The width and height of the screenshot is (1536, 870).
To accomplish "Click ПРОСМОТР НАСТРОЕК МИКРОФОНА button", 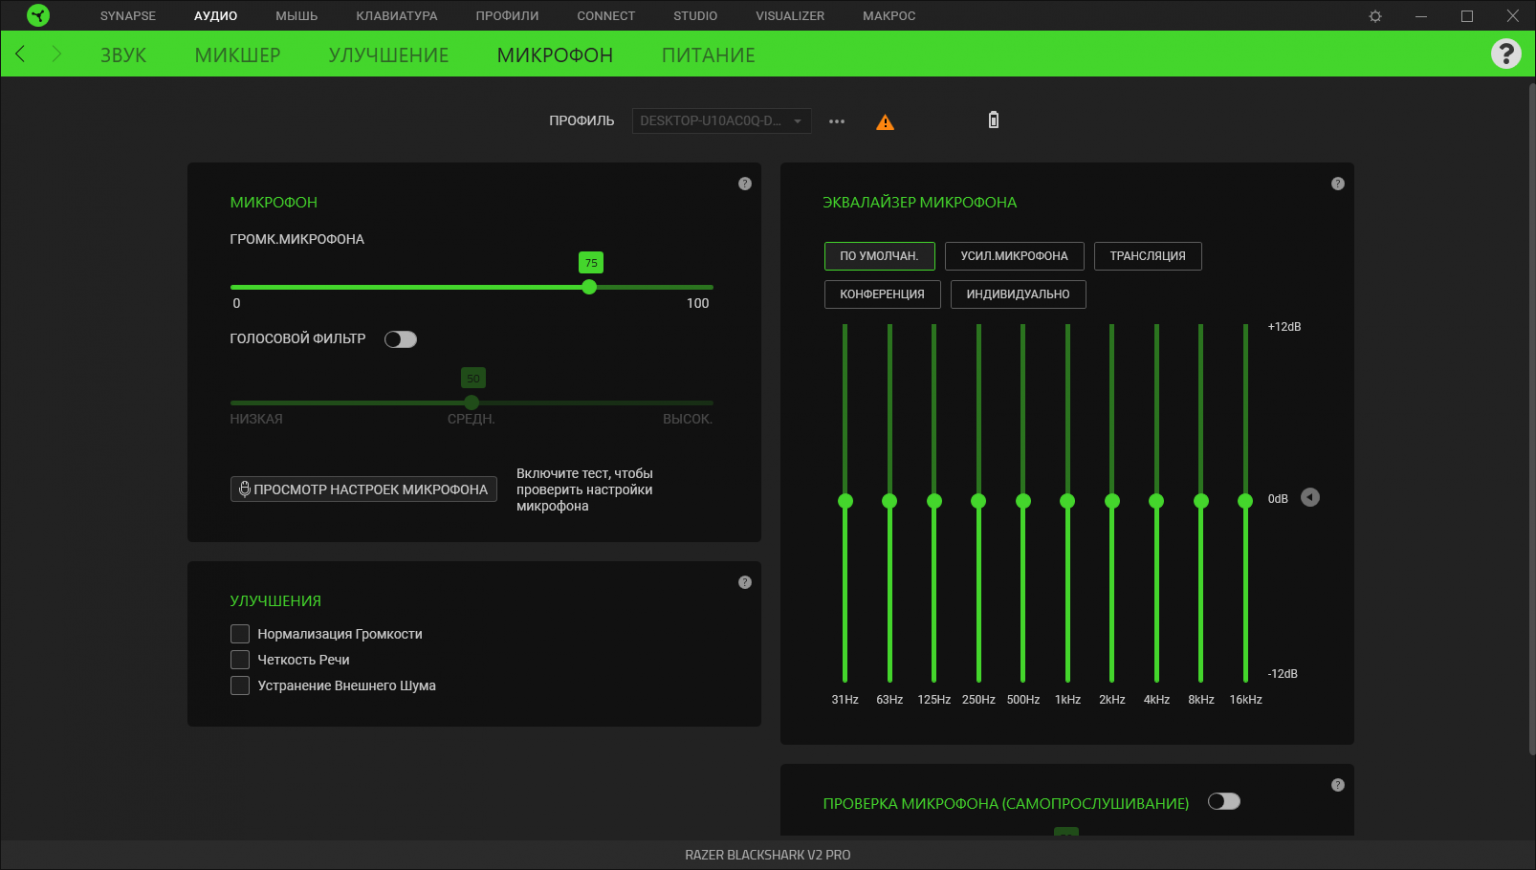I will pos(364,489).
